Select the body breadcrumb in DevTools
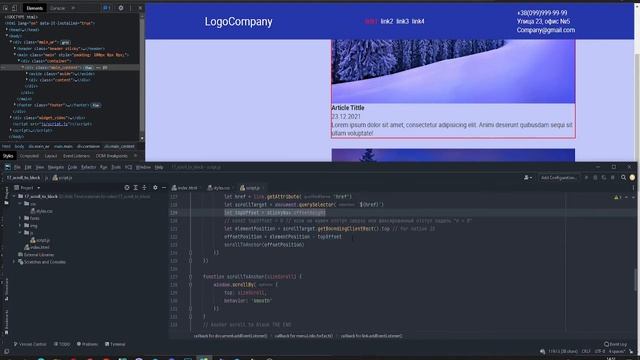 click(x=19, y=146)
